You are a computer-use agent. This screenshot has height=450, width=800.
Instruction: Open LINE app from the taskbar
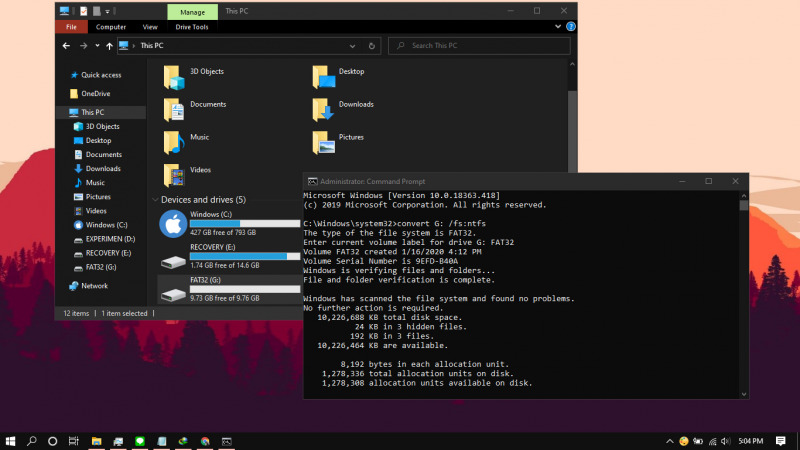coord(140,441)
